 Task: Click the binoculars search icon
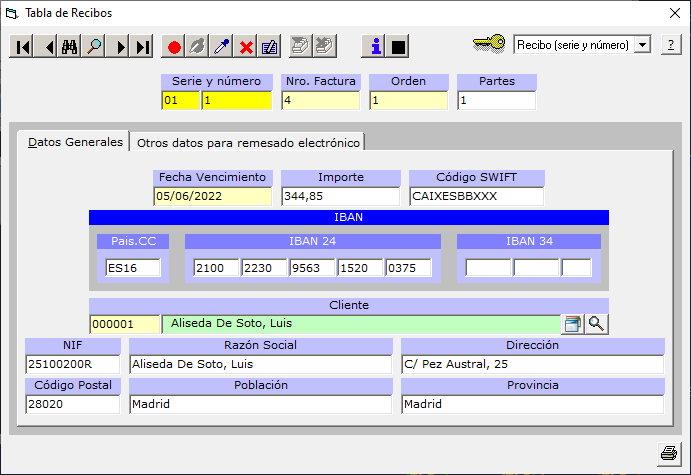click(x=70, y=46)
